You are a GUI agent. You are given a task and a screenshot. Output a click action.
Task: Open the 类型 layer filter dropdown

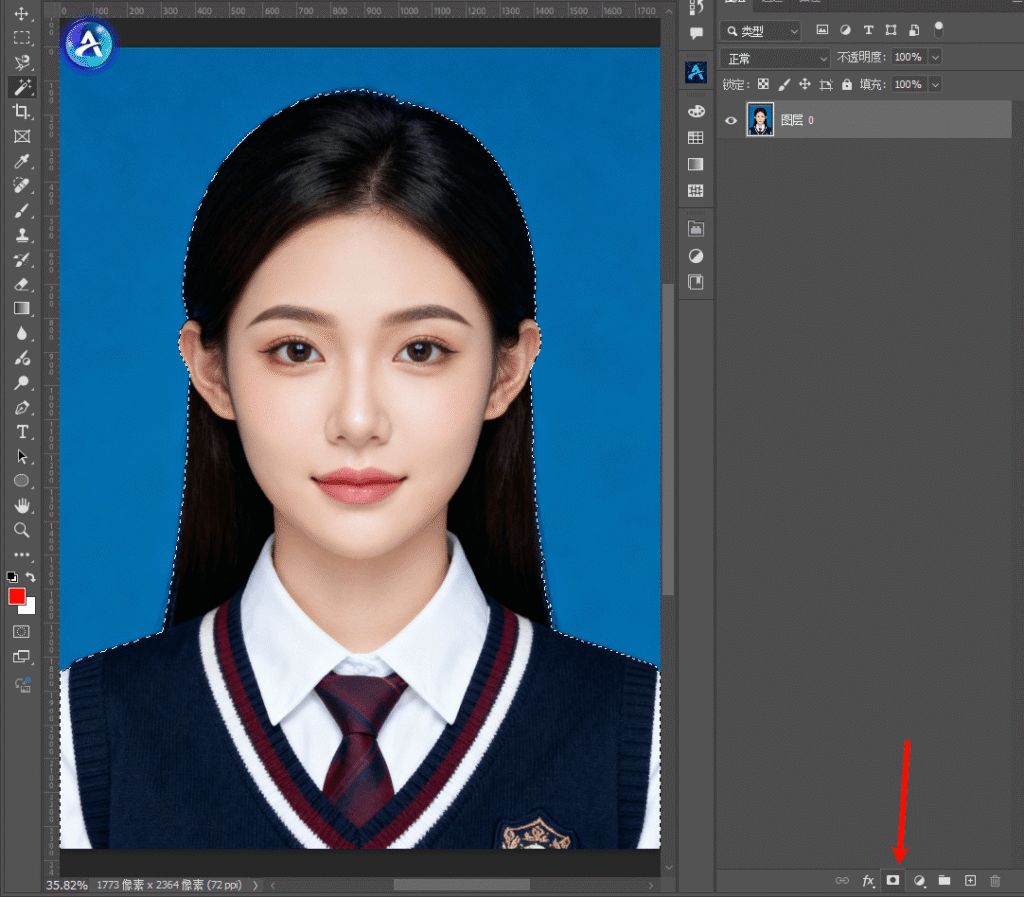[x=761, y=31]
